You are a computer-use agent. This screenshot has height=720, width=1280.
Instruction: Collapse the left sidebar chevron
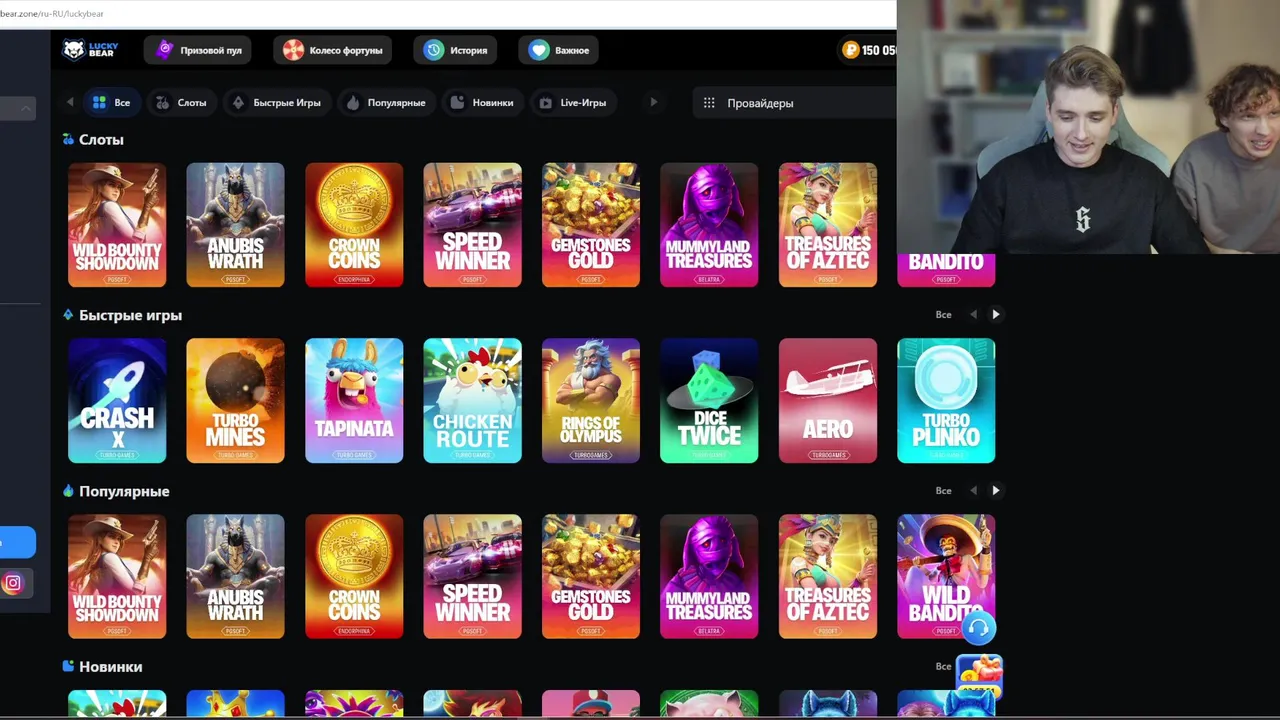pos(26,108)
